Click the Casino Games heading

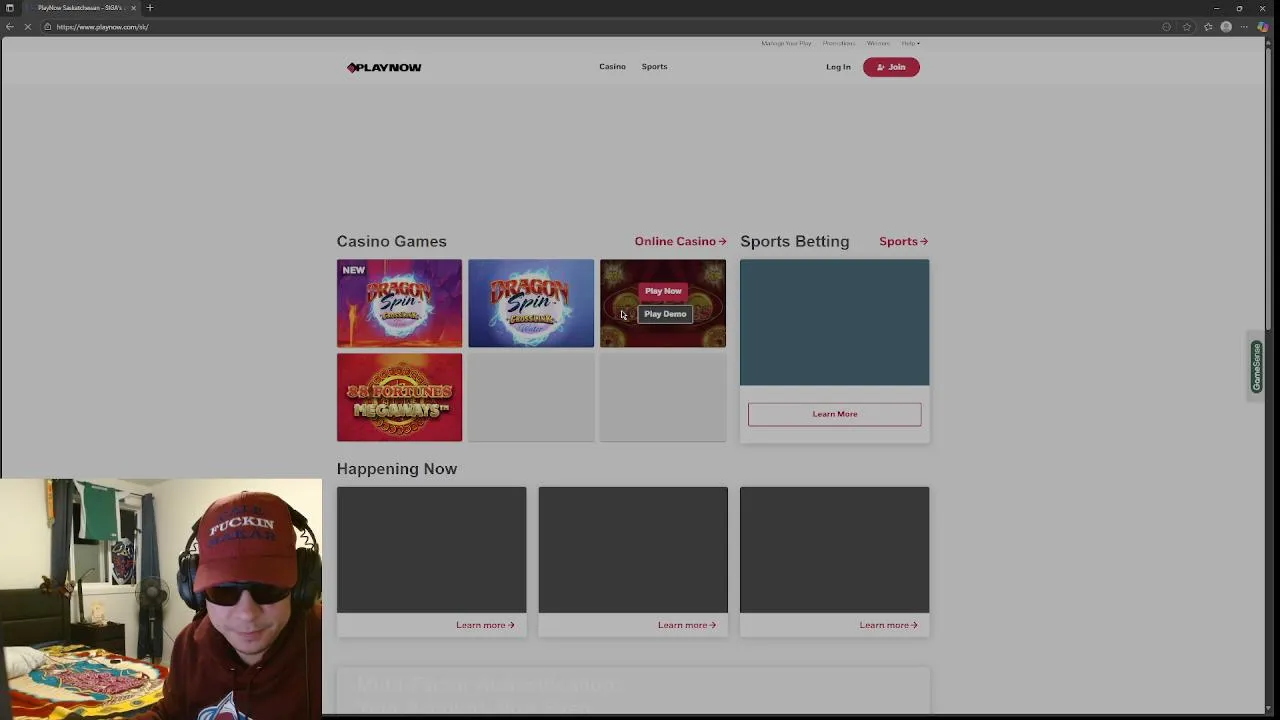click(391, 241)
